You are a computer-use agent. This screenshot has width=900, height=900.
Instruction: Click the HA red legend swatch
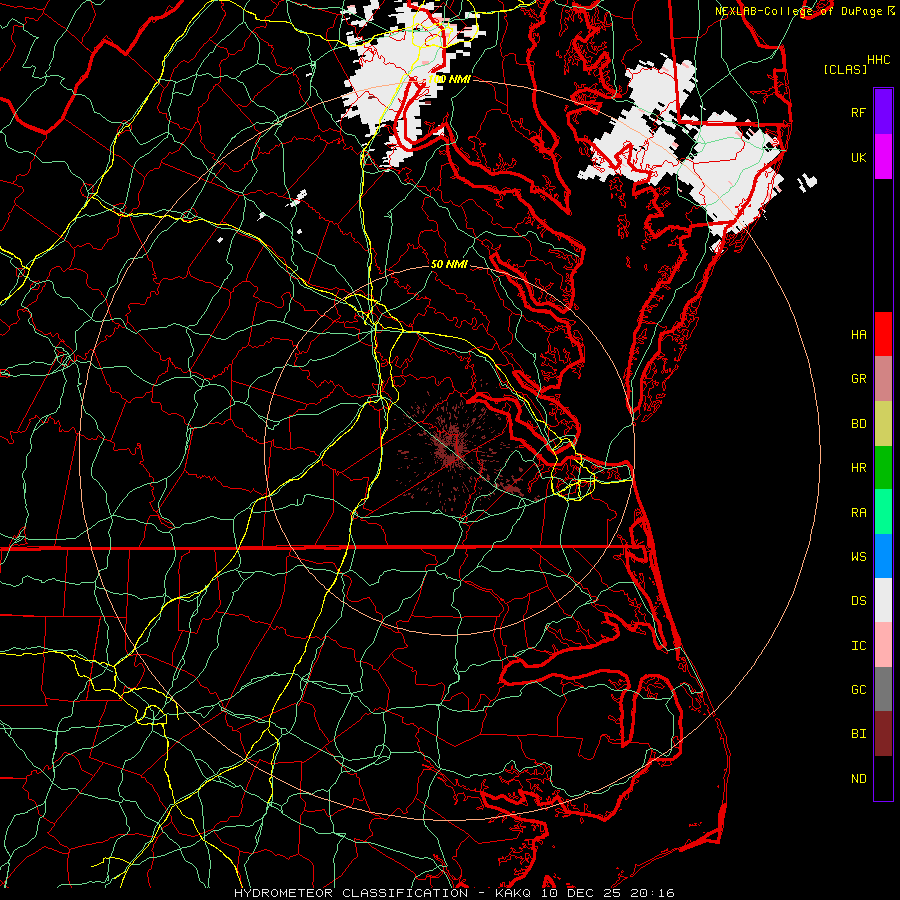point(883,334)
